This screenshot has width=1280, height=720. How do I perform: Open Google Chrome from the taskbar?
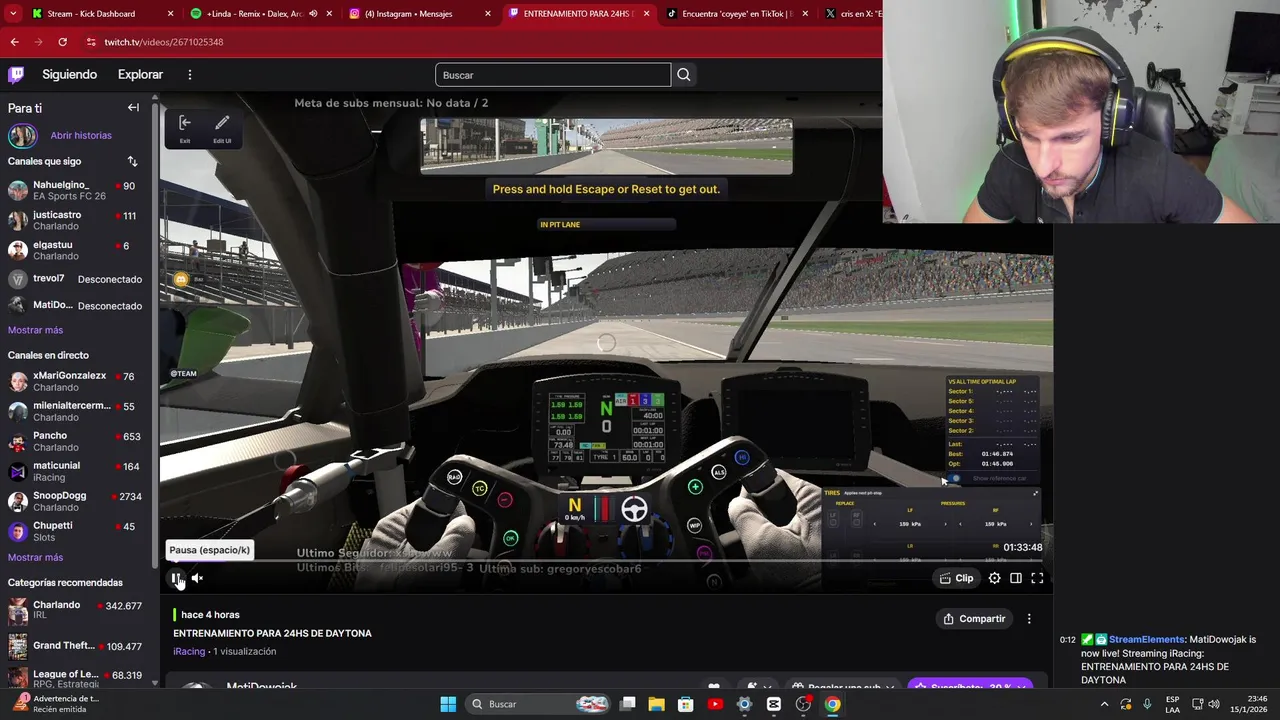pos(832,704)
